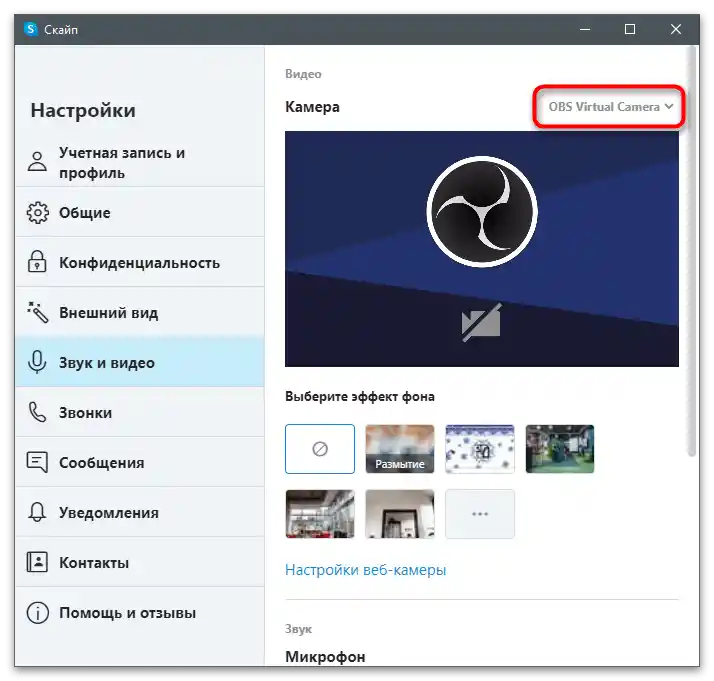Click the phone handset icon for Звонки
Viewport: 714px width, 681px height.
37,412
